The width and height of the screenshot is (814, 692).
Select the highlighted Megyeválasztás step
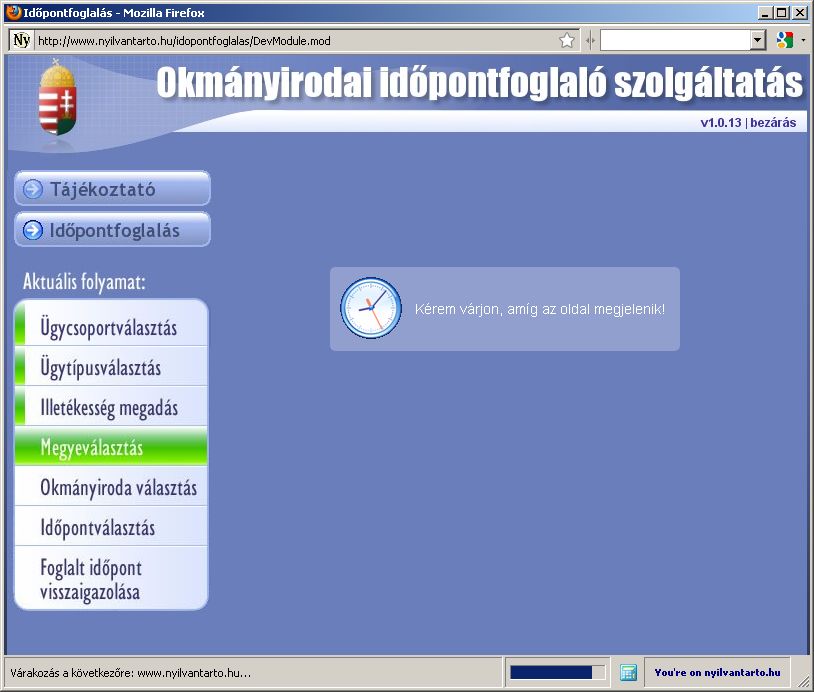pos(92,447)
